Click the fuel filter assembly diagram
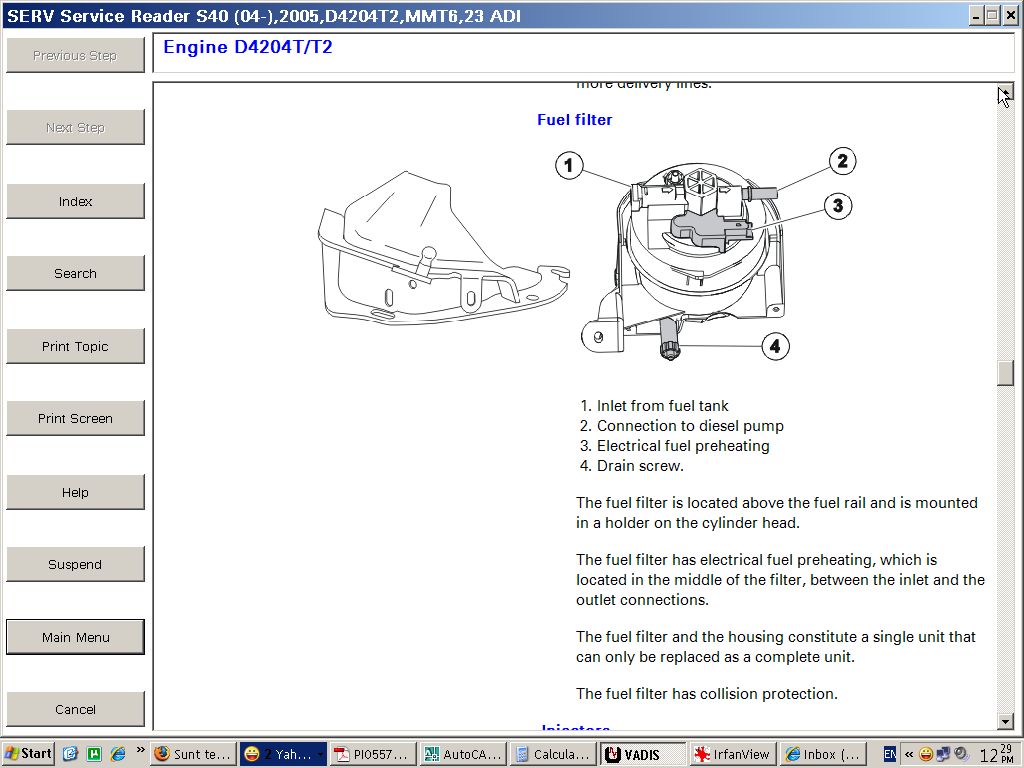 (x=682, y=261)
